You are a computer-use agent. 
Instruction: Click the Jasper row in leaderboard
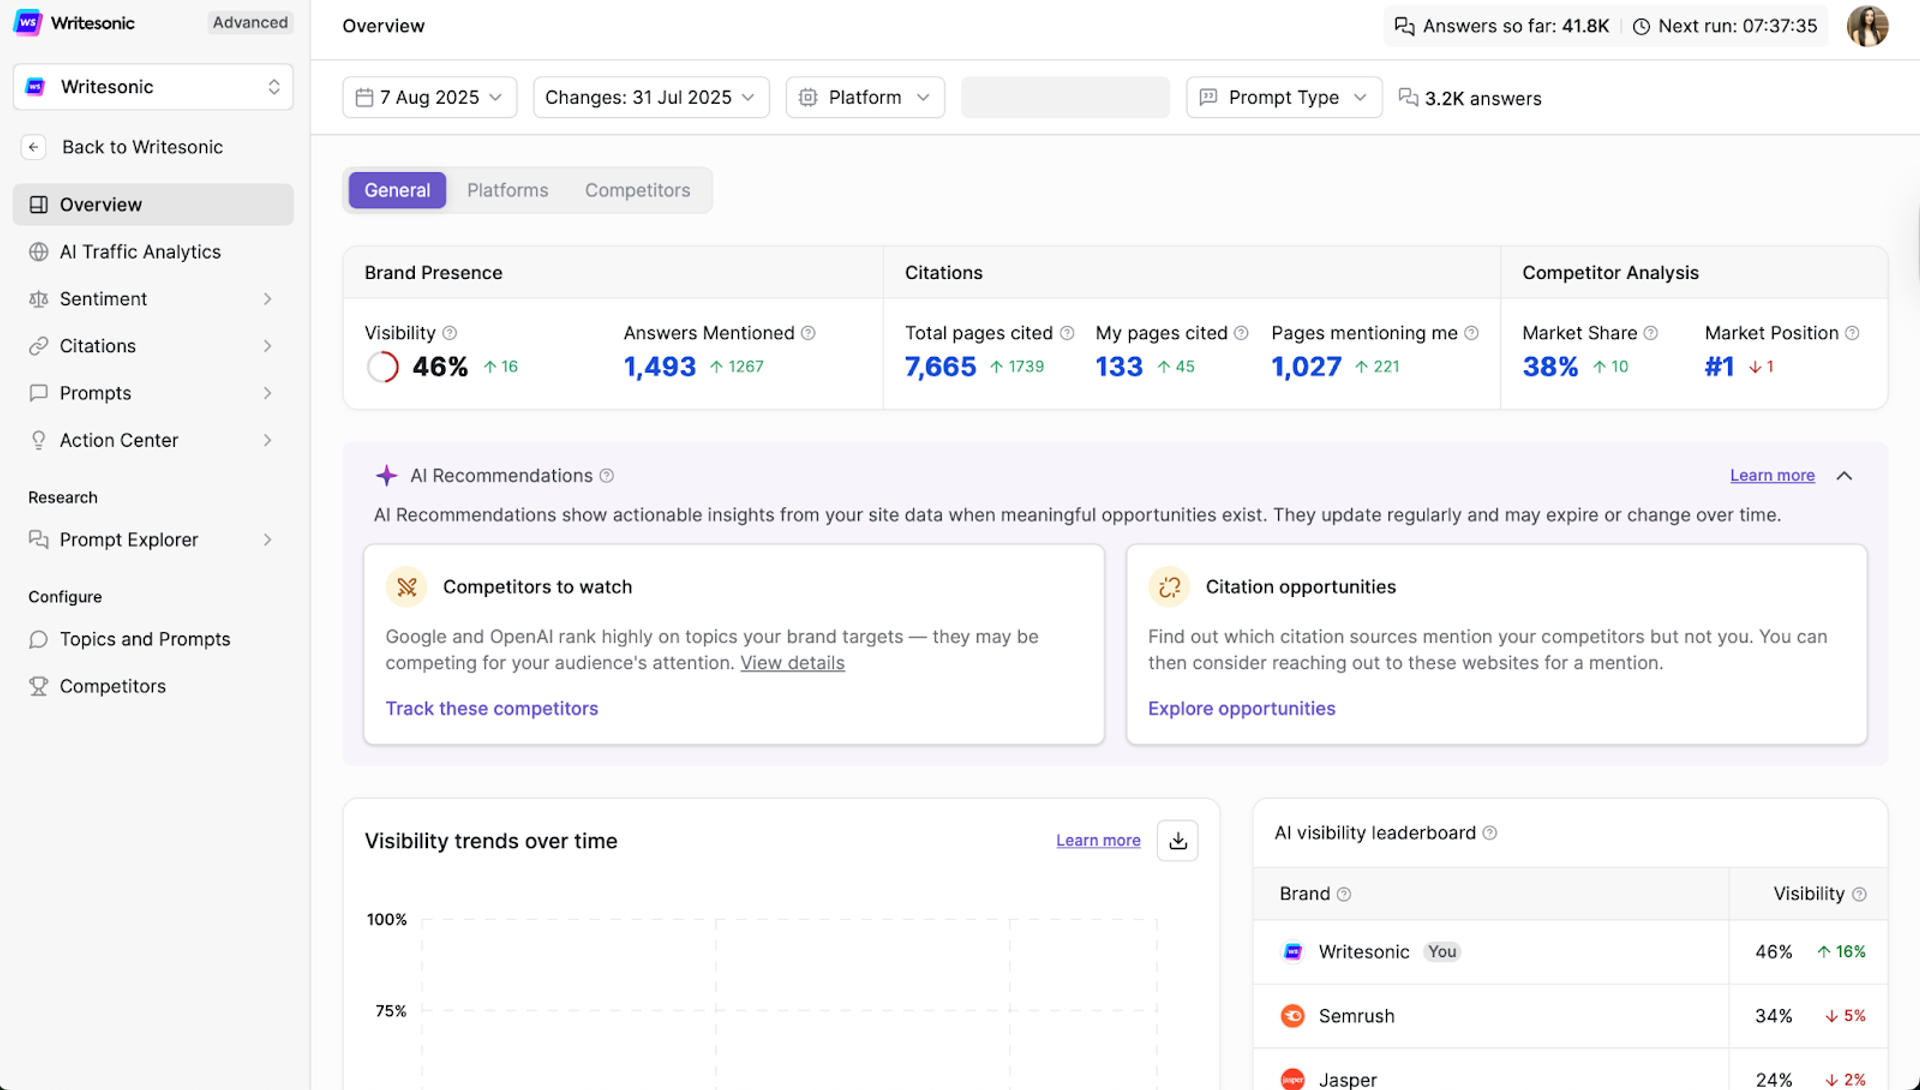1570,1070
